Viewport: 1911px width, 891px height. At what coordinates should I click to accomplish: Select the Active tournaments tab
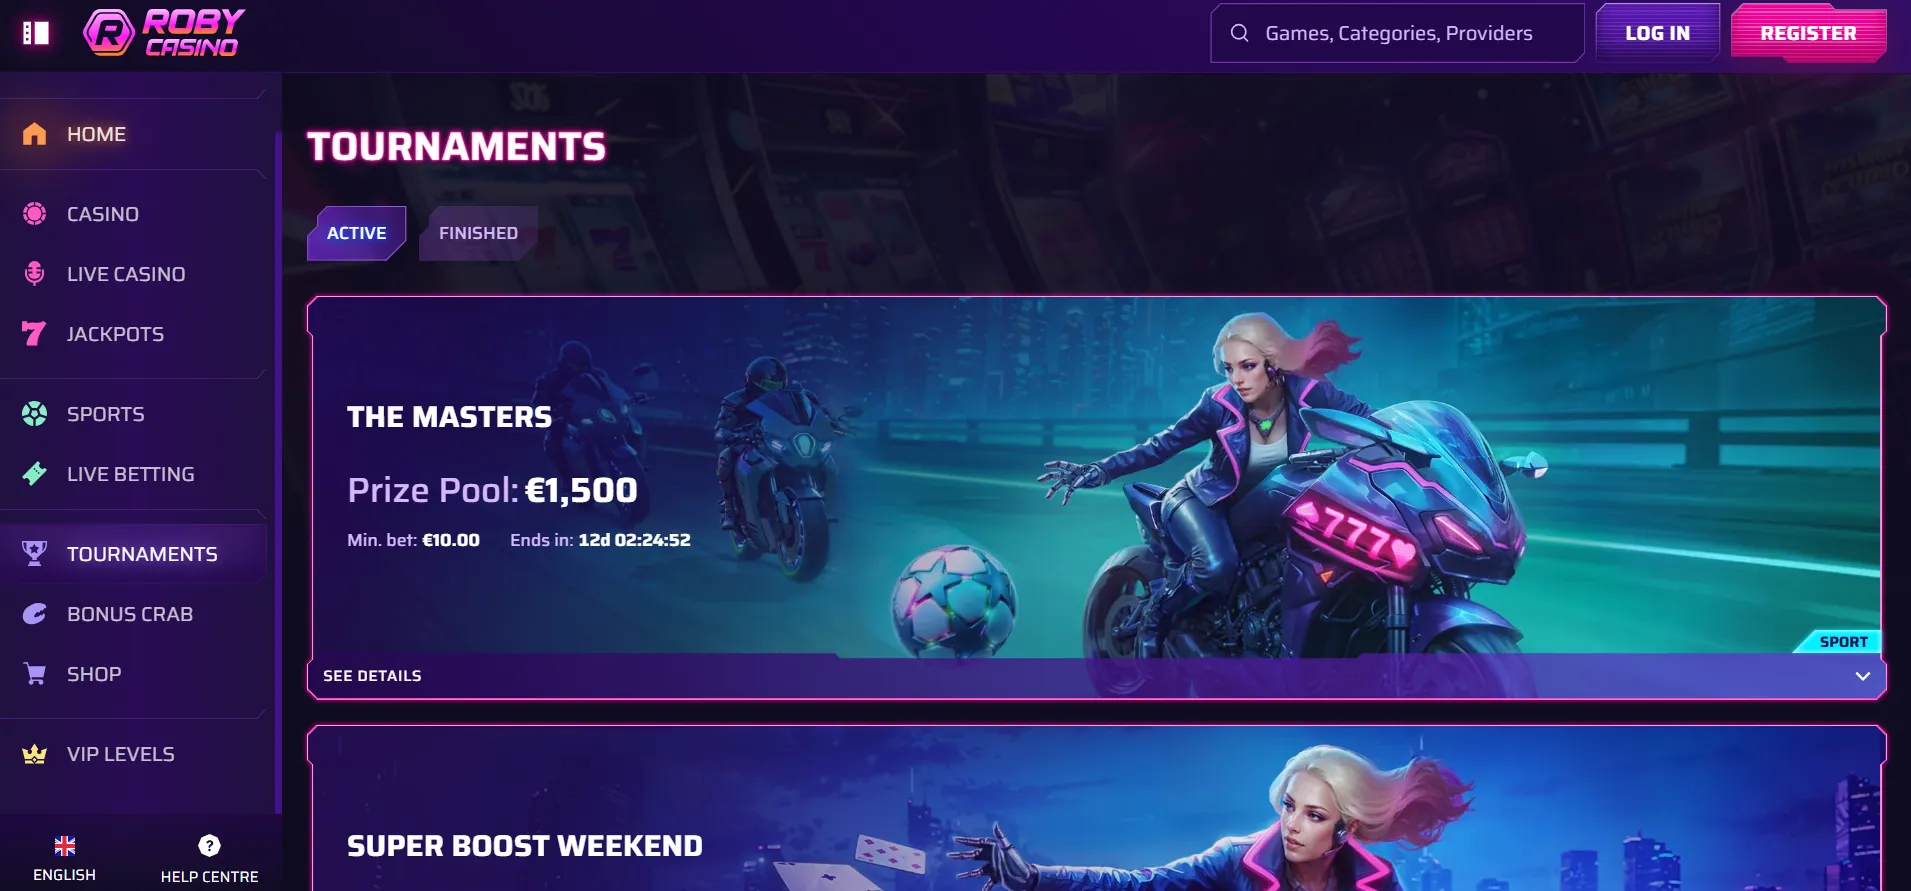coord(356,233)
